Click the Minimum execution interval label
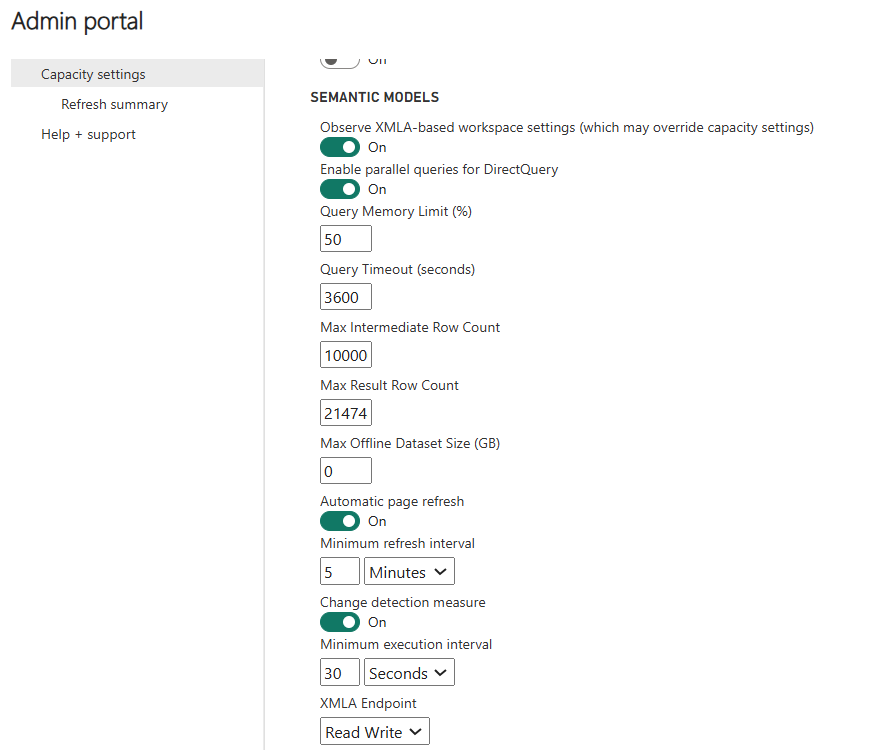875x750 pixels. tap(406, 645)
